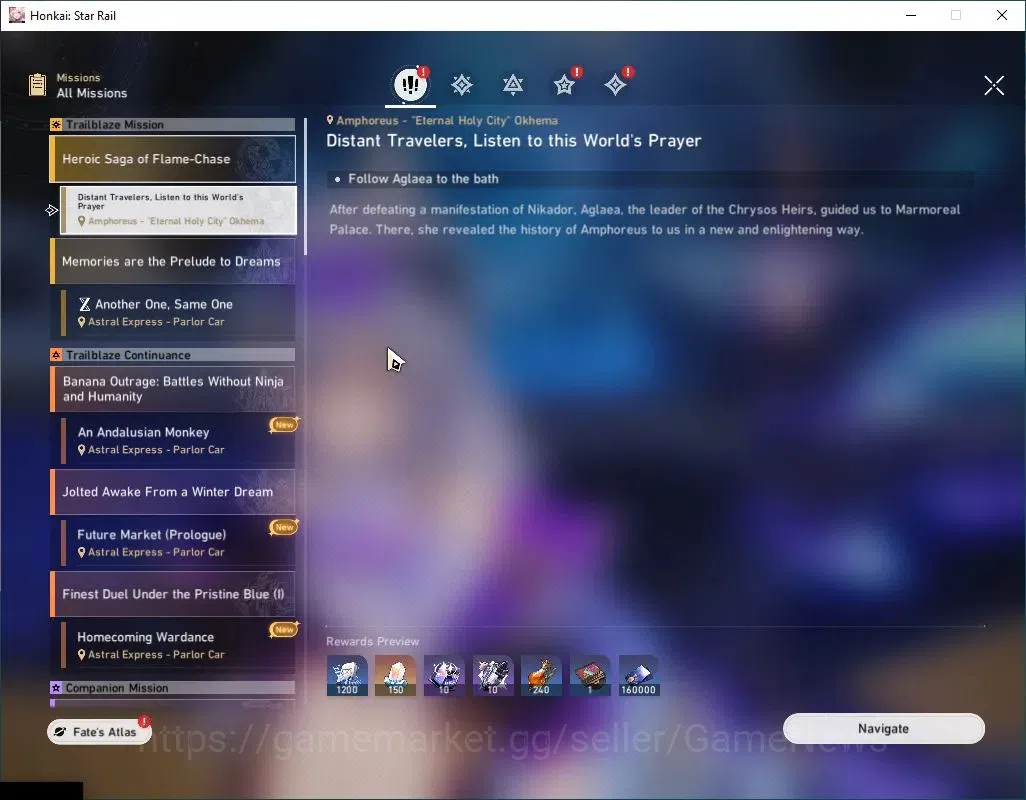Click the tracking marker beside Distant Travelers
The width and height of the screenshot is (1026, 800).
point(52,210)
